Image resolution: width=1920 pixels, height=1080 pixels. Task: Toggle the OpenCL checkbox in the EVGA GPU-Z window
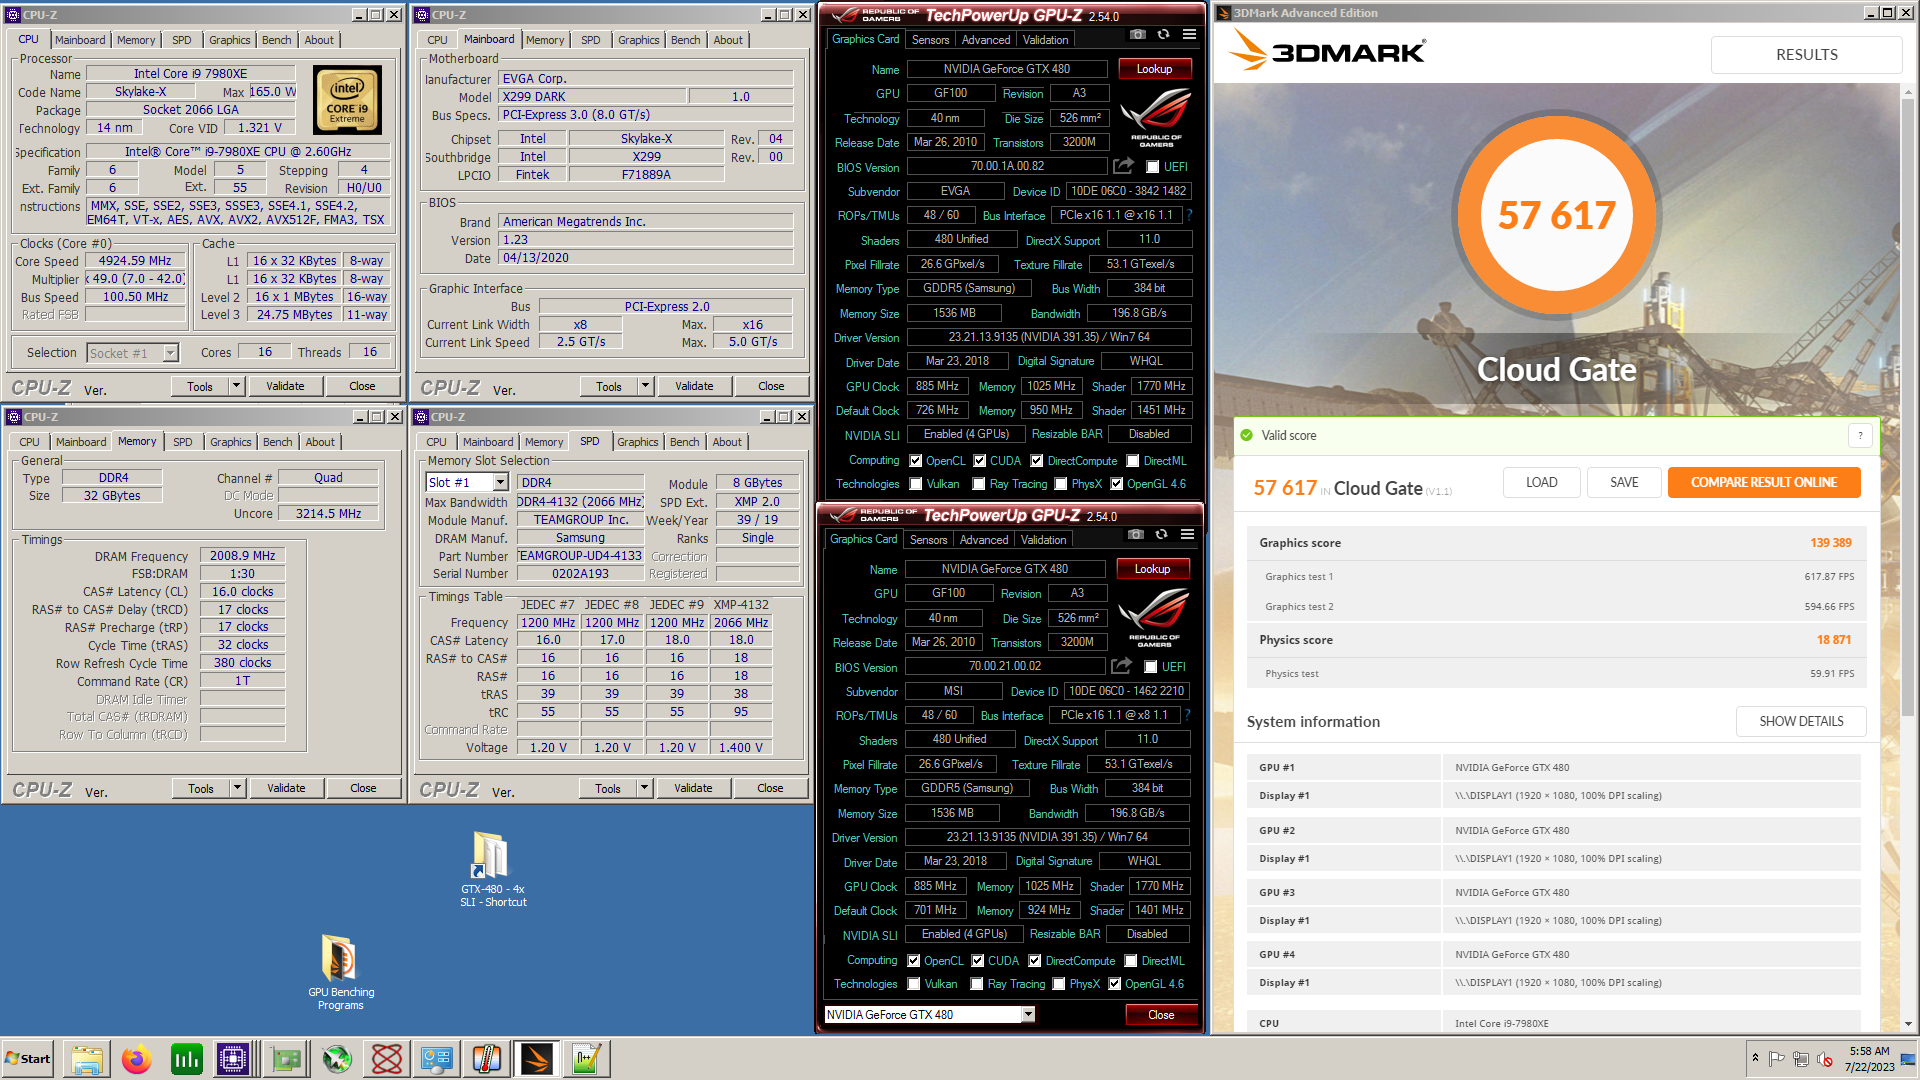coord(915,461)
